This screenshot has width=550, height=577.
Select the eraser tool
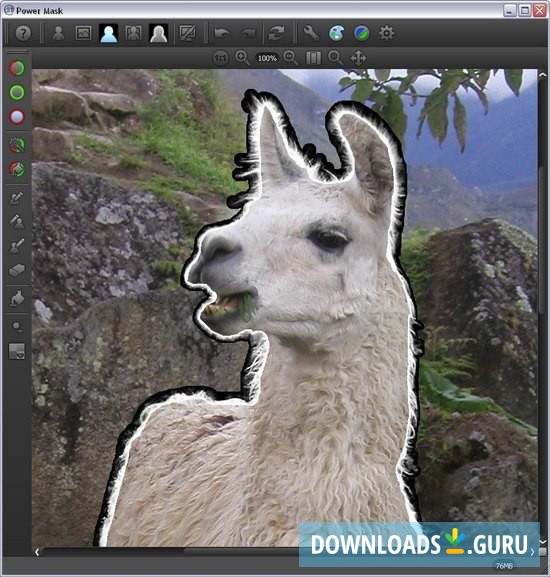[17, 270]
